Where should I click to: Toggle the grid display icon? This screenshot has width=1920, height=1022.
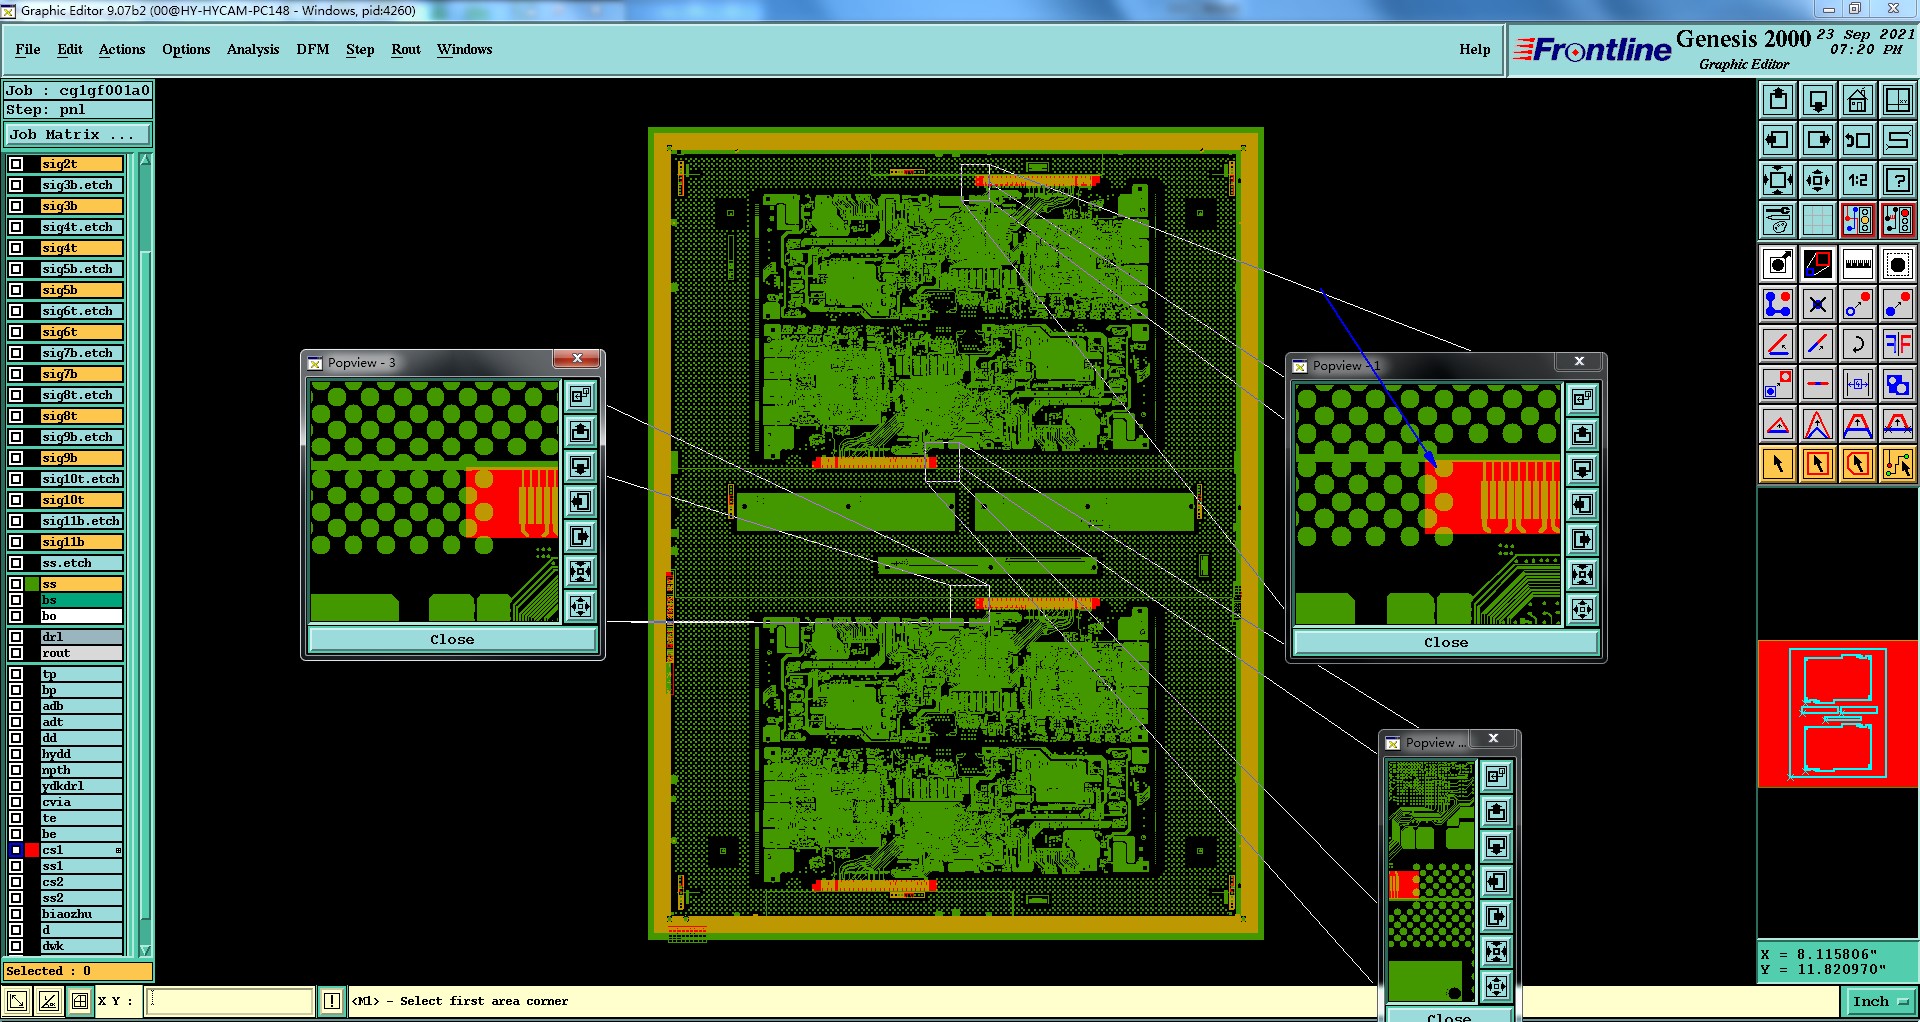point(1818,220)
